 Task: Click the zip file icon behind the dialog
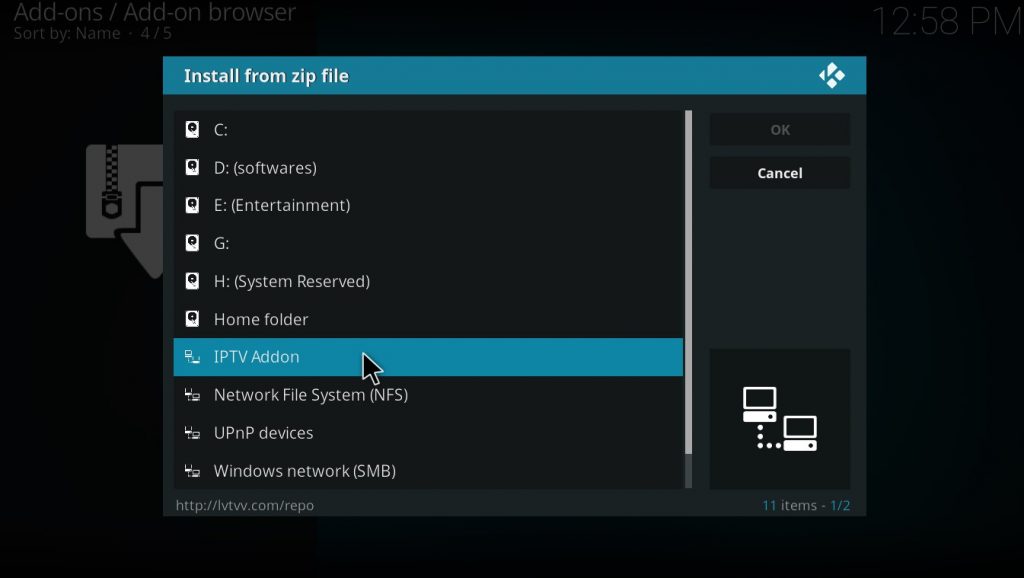tap(124, 211)
